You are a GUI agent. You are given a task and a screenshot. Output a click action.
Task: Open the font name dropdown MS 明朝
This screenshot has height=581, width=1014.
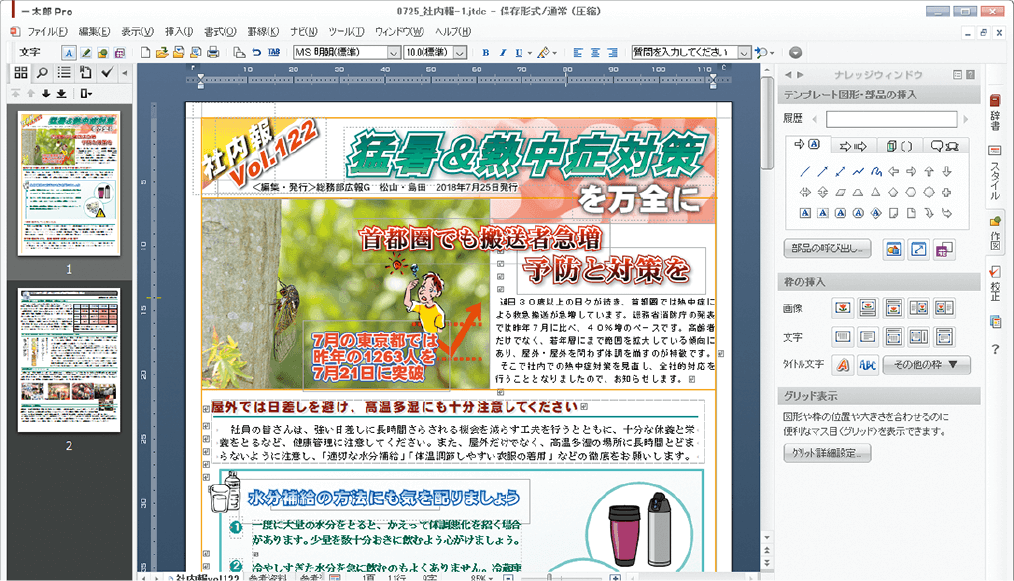pyautogui.click(x=393, y=52)
